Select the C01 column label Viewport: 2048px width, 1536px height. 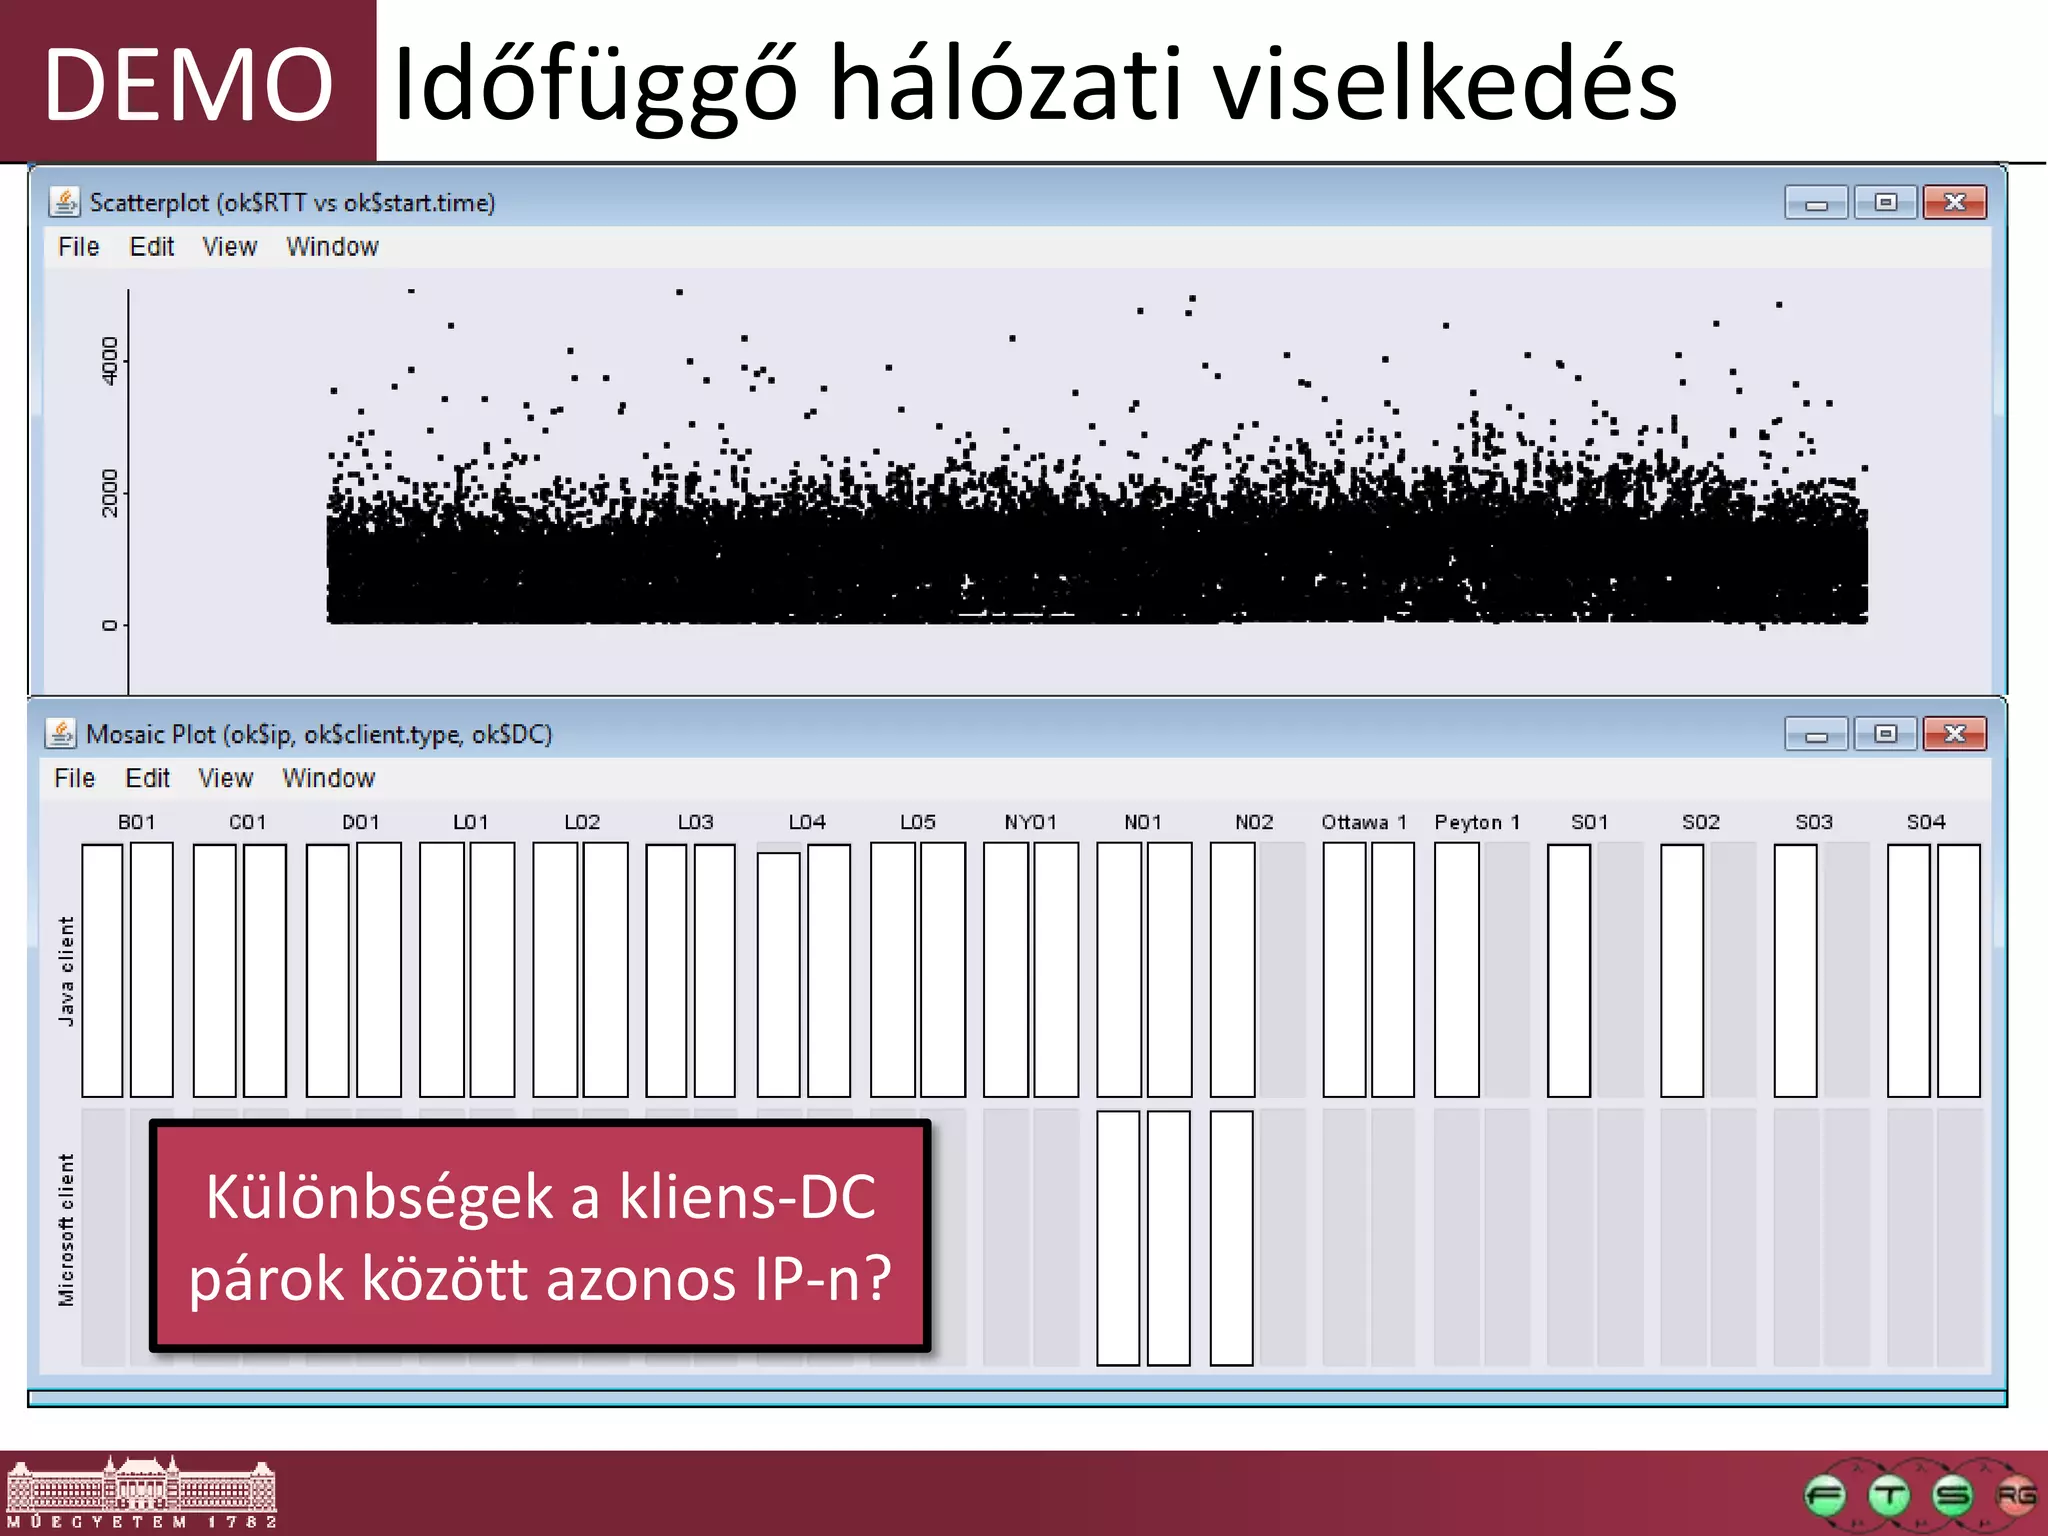248,822
